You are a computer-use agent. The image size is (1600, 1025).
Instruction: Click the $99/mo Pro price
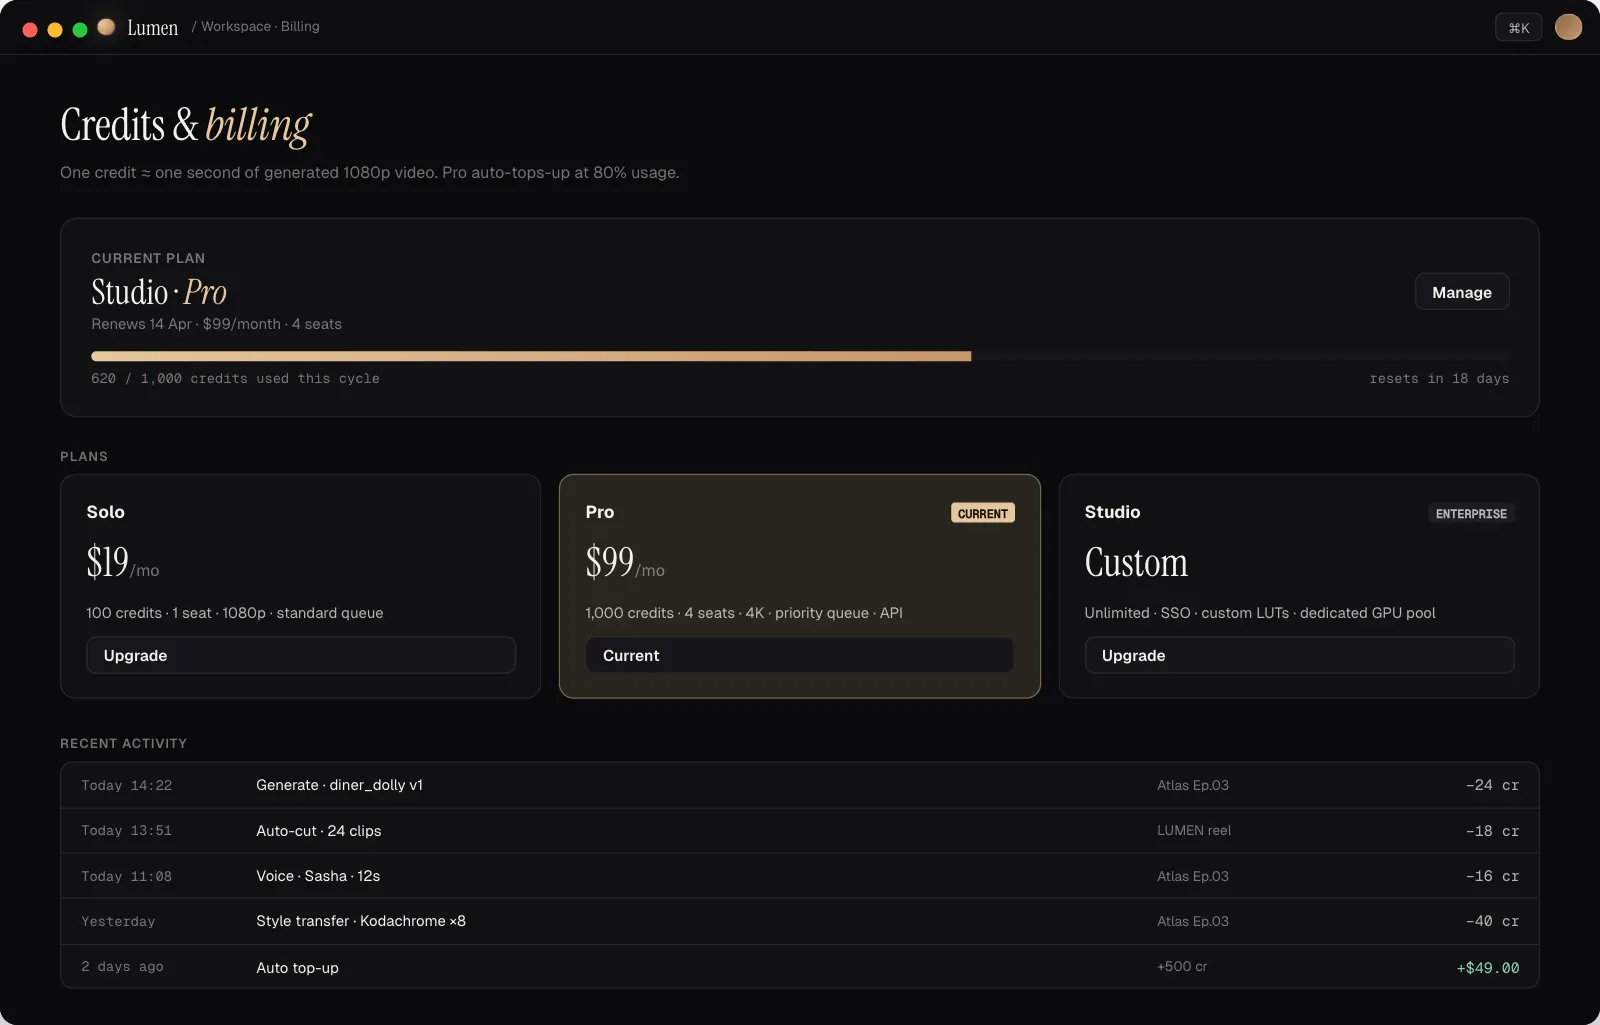point(625,563)
